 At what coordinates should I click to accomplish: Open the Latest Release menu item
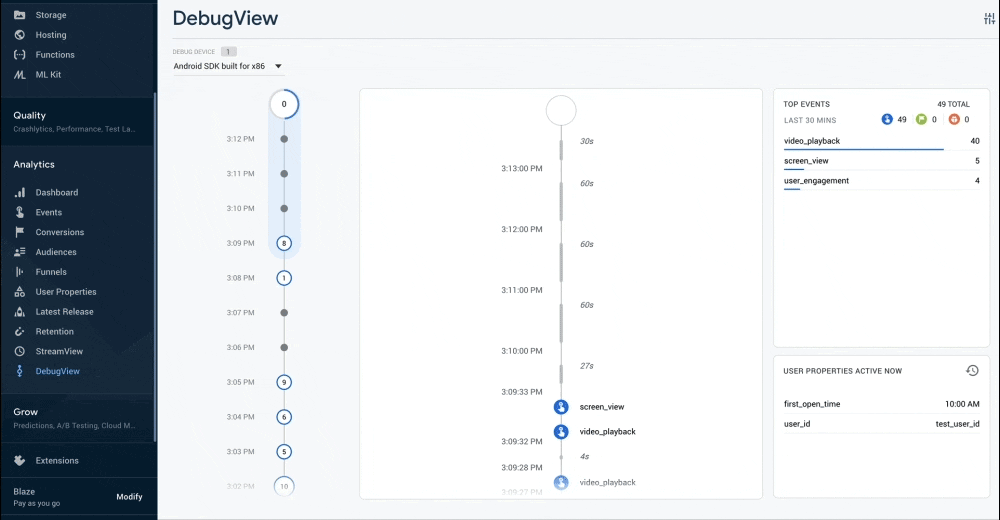pos(64,312)
